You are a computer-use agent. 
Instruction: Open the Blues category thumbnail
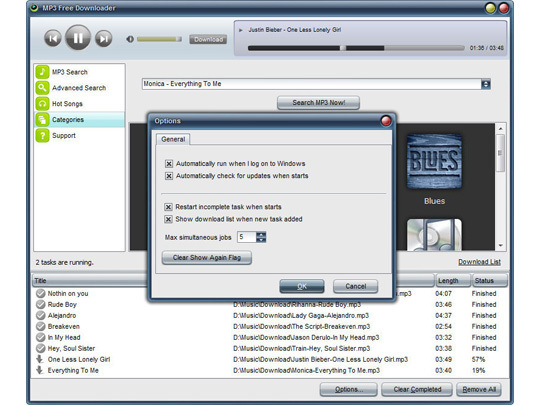point(434,162)
